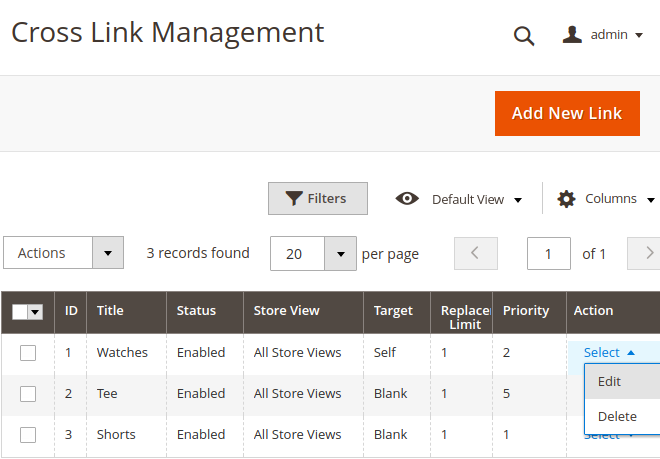Open the per page count dropdown arrow
Screen dimensions: 660x459
341,254
